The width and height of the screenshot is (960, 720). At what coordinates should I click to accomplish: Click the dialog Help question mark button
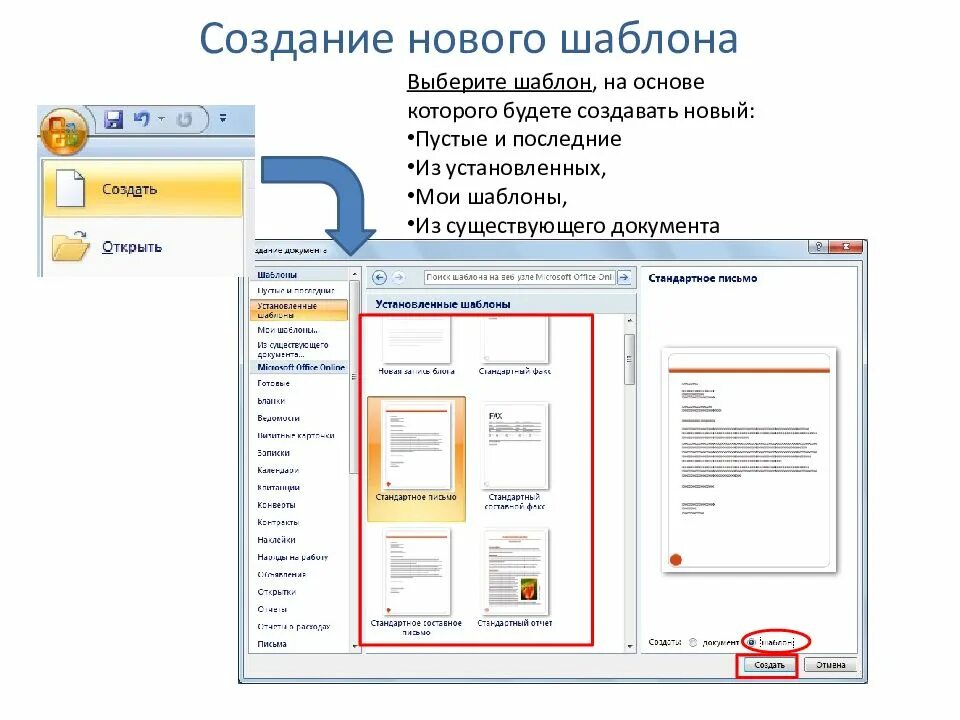[x=818, y=247]
